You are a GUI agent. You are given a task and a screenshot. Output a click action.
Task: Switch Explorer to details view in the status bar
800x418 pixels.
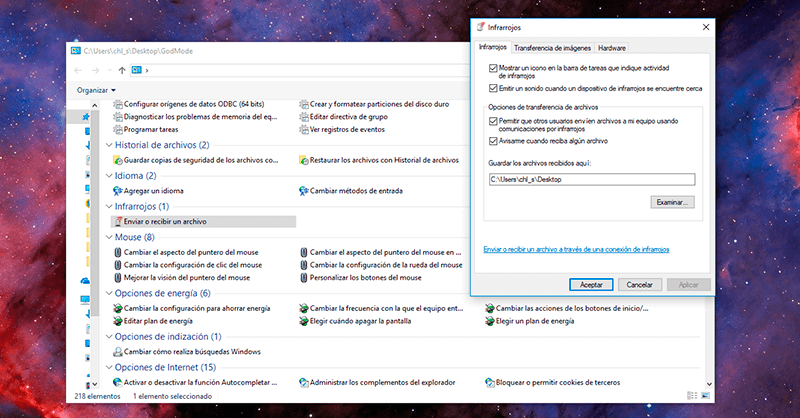(x=692, y=396)
